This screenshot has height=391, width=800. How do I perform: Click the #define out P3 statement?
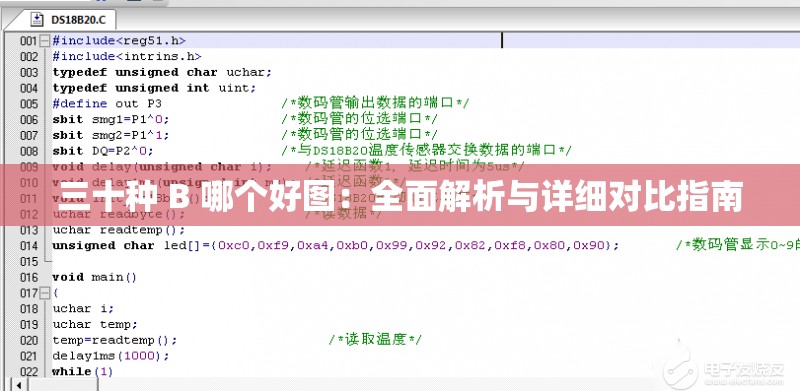(x=107, y=104)
